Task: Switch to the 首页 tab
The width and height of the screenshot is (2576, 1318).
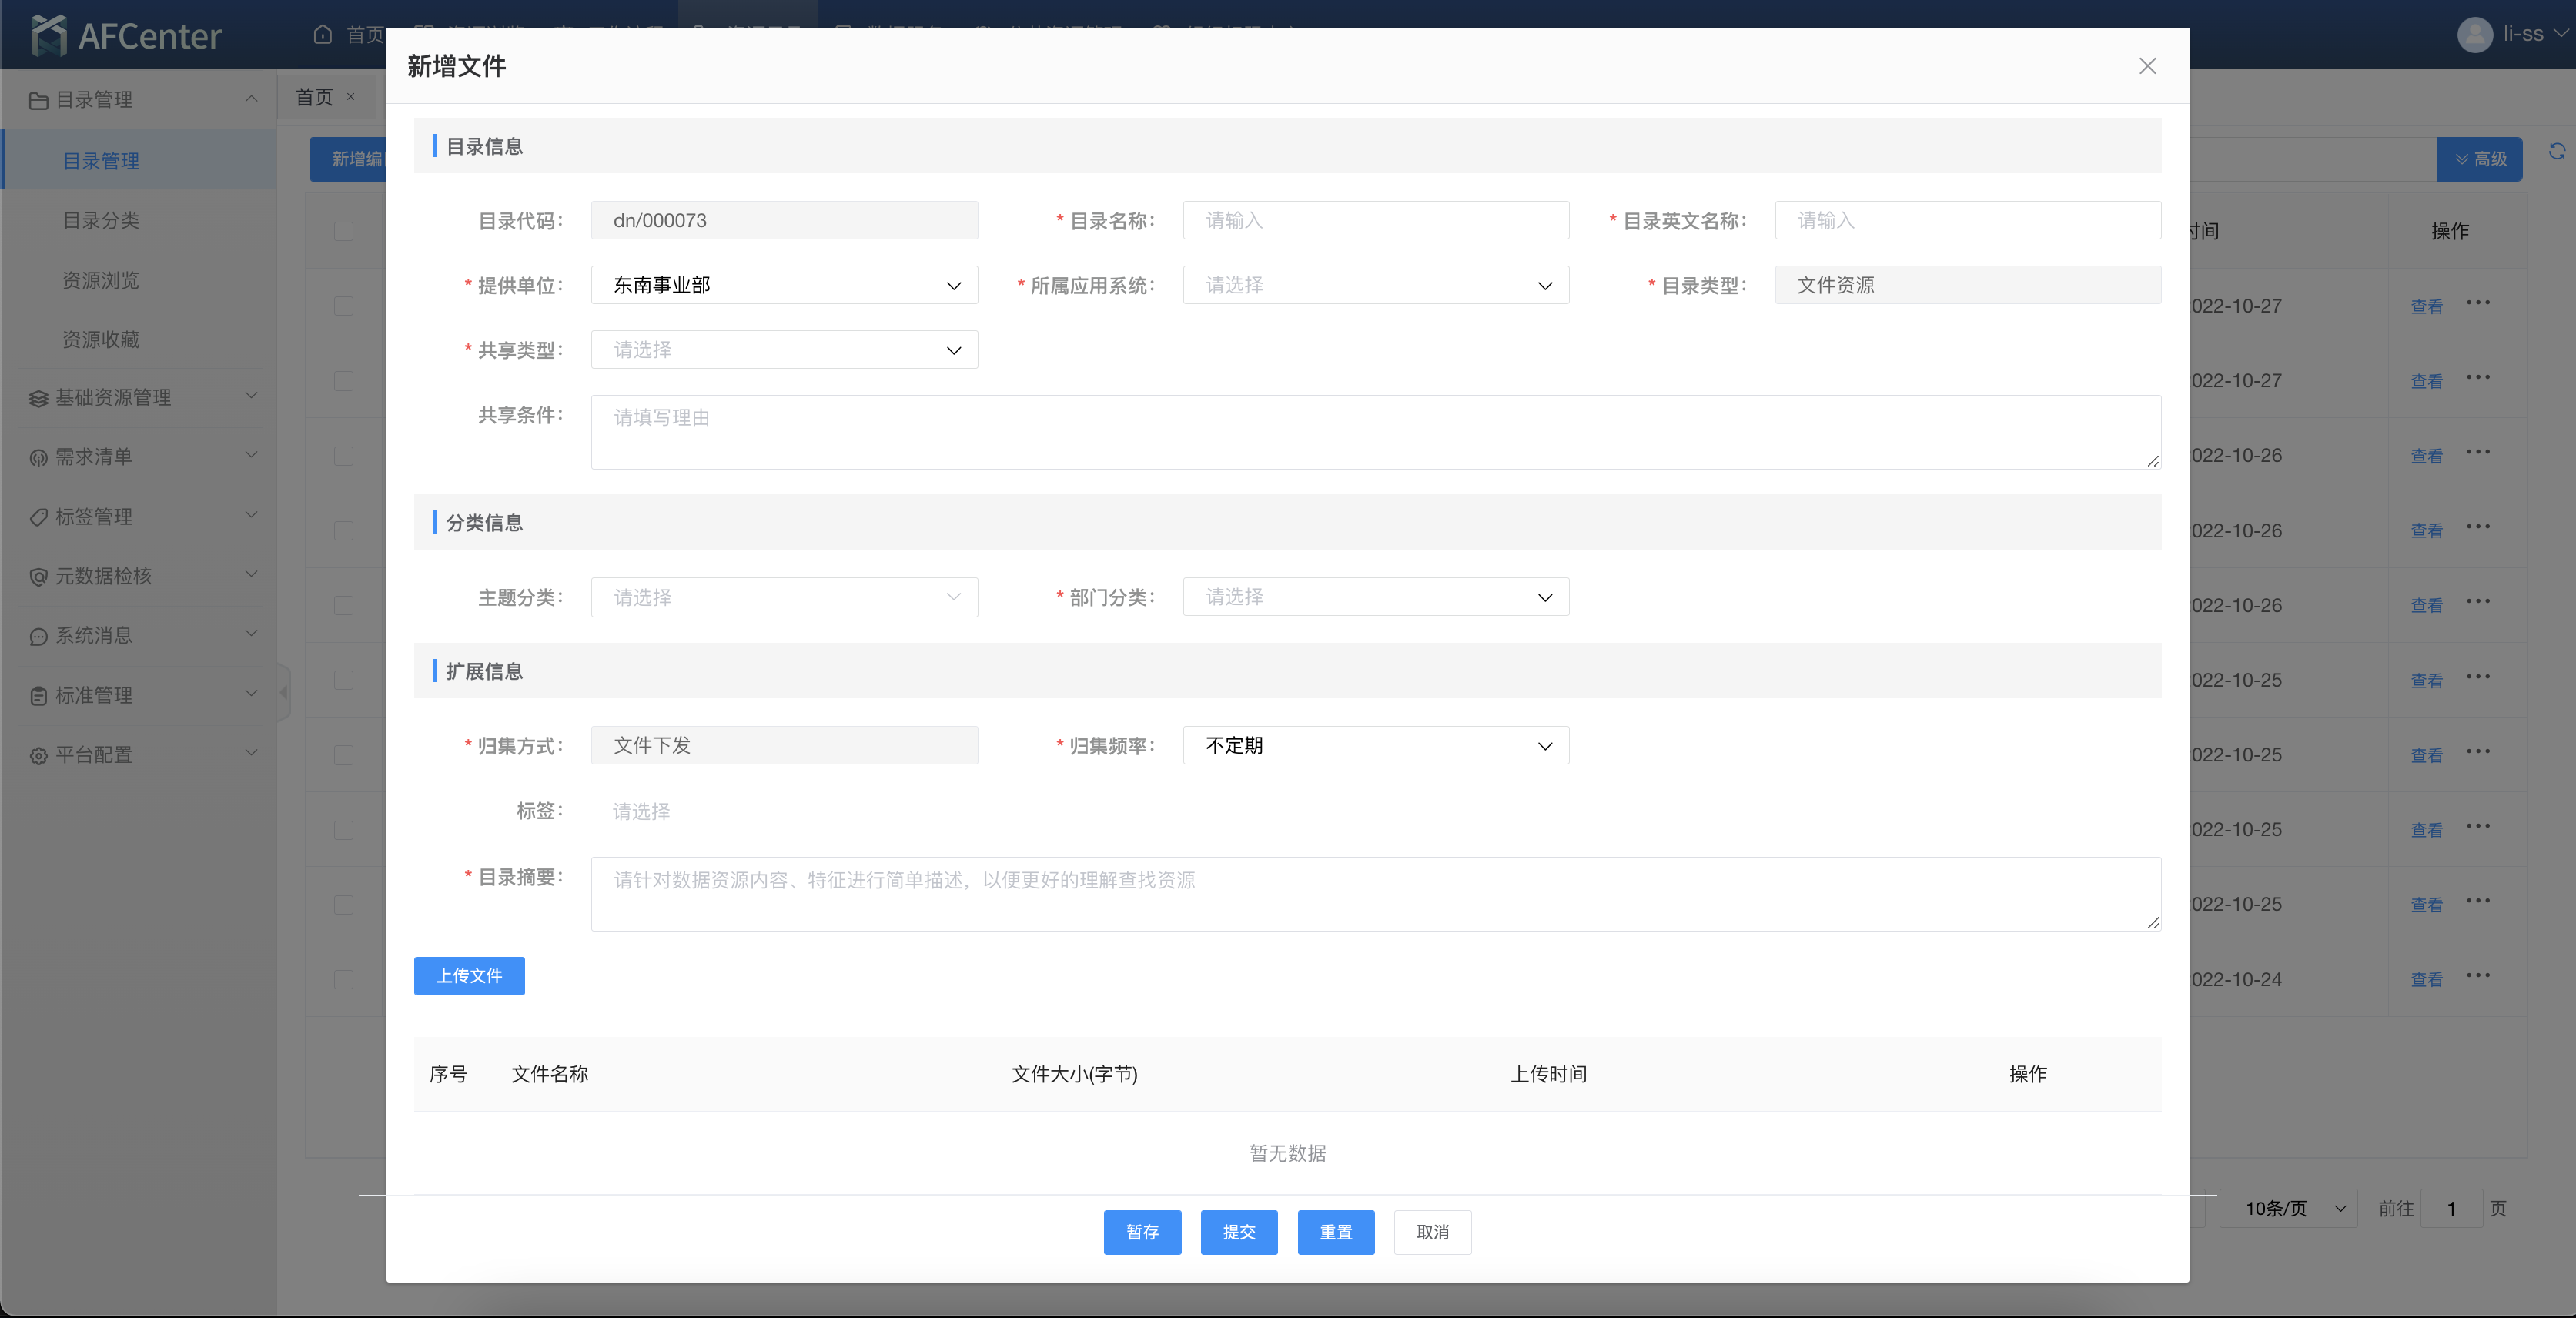Action: [x=314, y=97]
